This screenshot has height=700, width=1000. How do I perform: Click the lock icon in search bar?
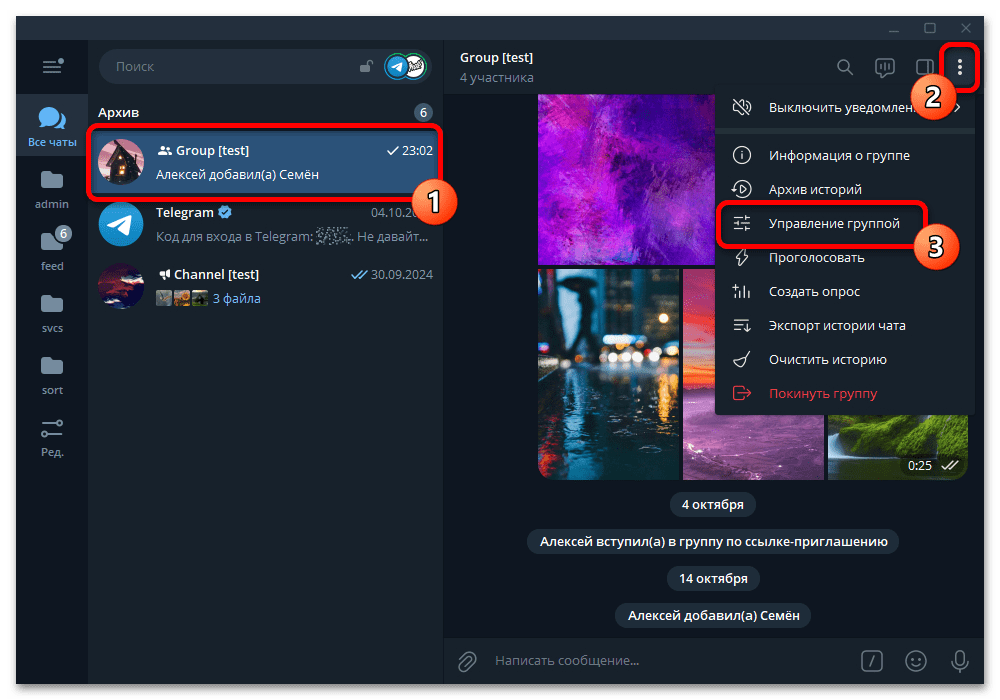366,66
